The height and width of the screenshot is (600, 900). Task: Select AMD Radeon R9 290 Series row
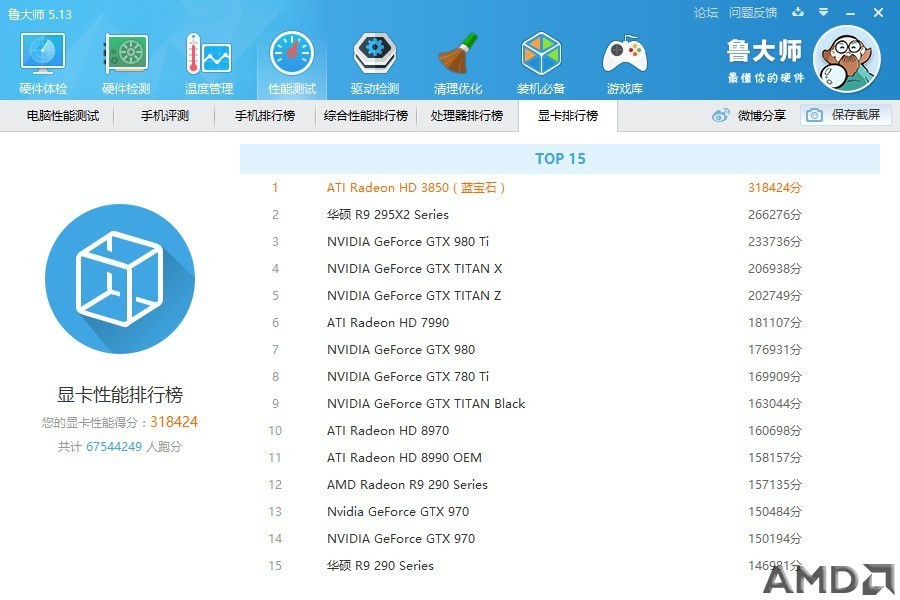(560, 485)
